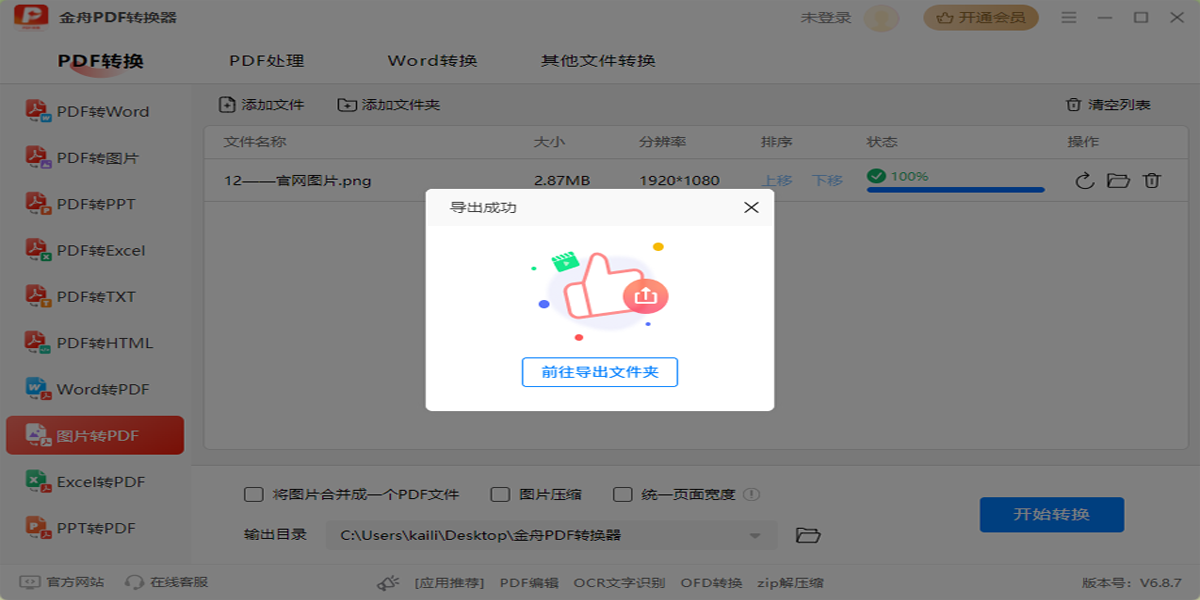Viewport: 1200px width, 600px height.
Task: Click 下移 in the file row
Action: tap(827, 181)
